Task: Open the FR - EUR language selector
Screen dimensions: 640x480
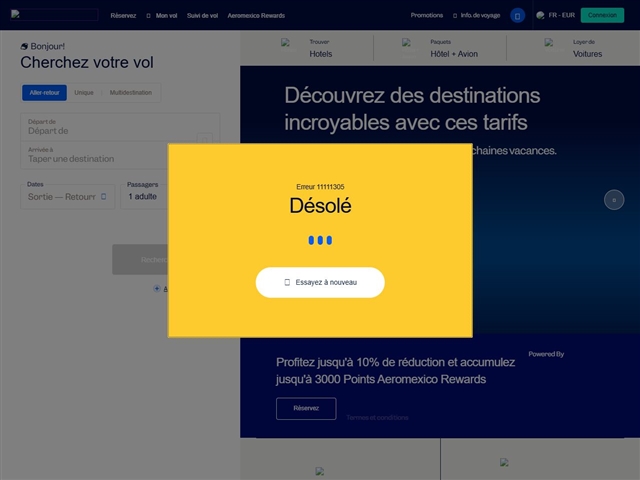Action: (x=562, y=16)
